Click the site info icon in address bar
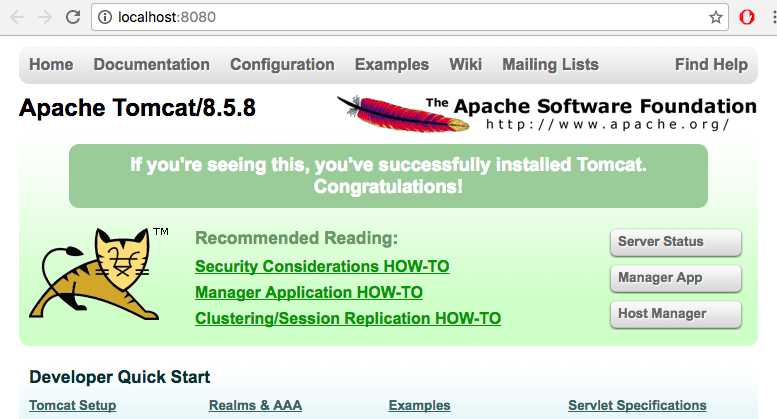Image resolution: width=777 pixels, height=419 pixels. 105,17
